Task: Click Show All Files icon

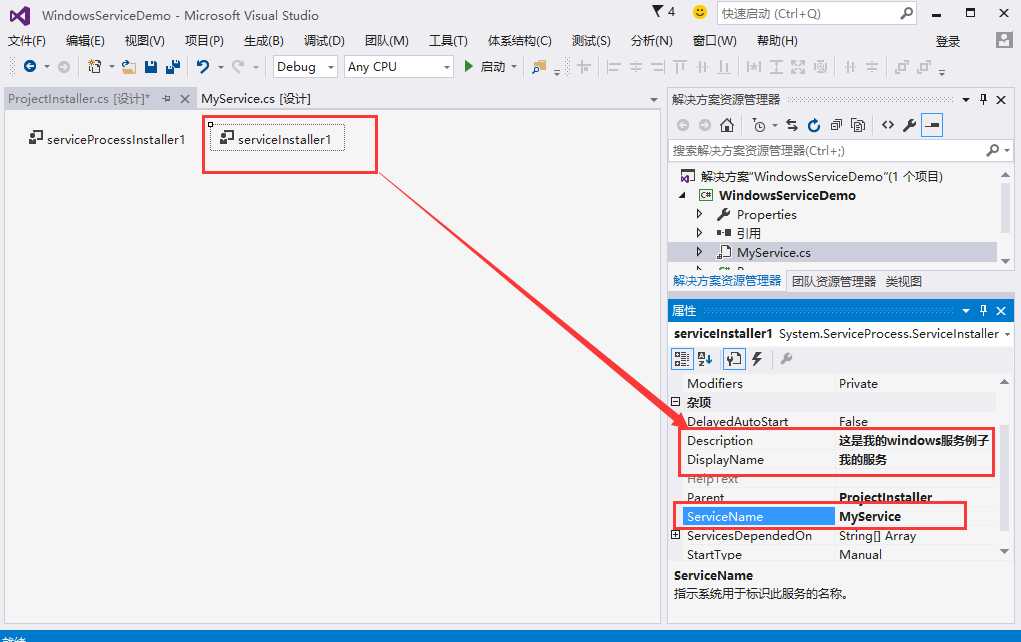Action: coord(858,125)
